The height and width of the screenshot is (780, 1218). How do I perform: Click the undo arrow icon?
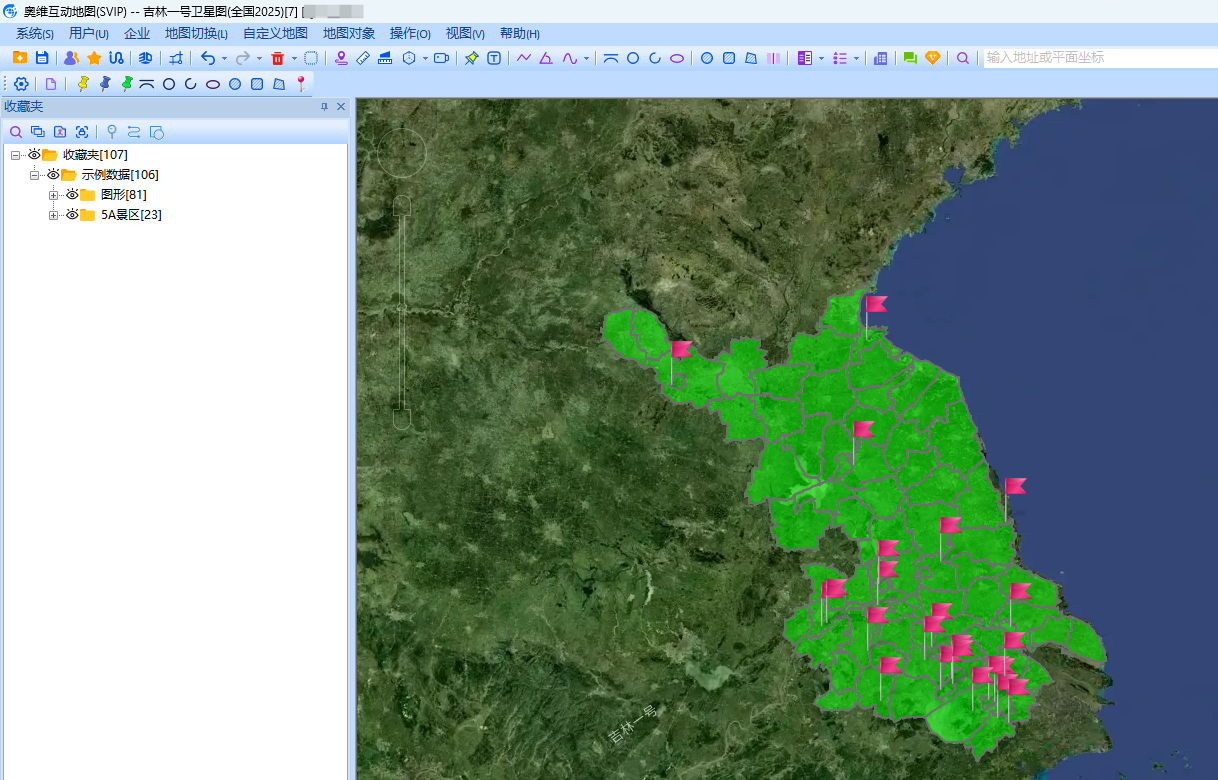point(208,58)
